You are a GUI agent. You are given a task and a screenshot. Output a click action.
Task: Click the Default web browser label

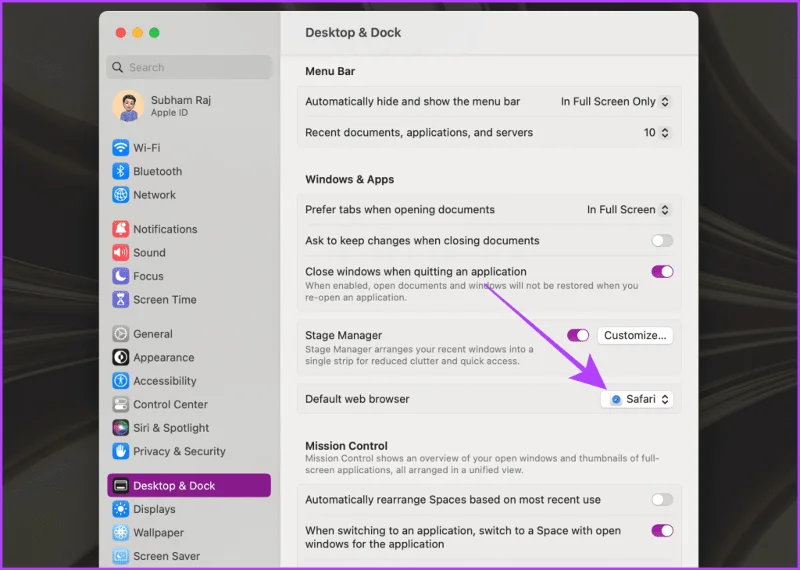(x=357, y=399)
